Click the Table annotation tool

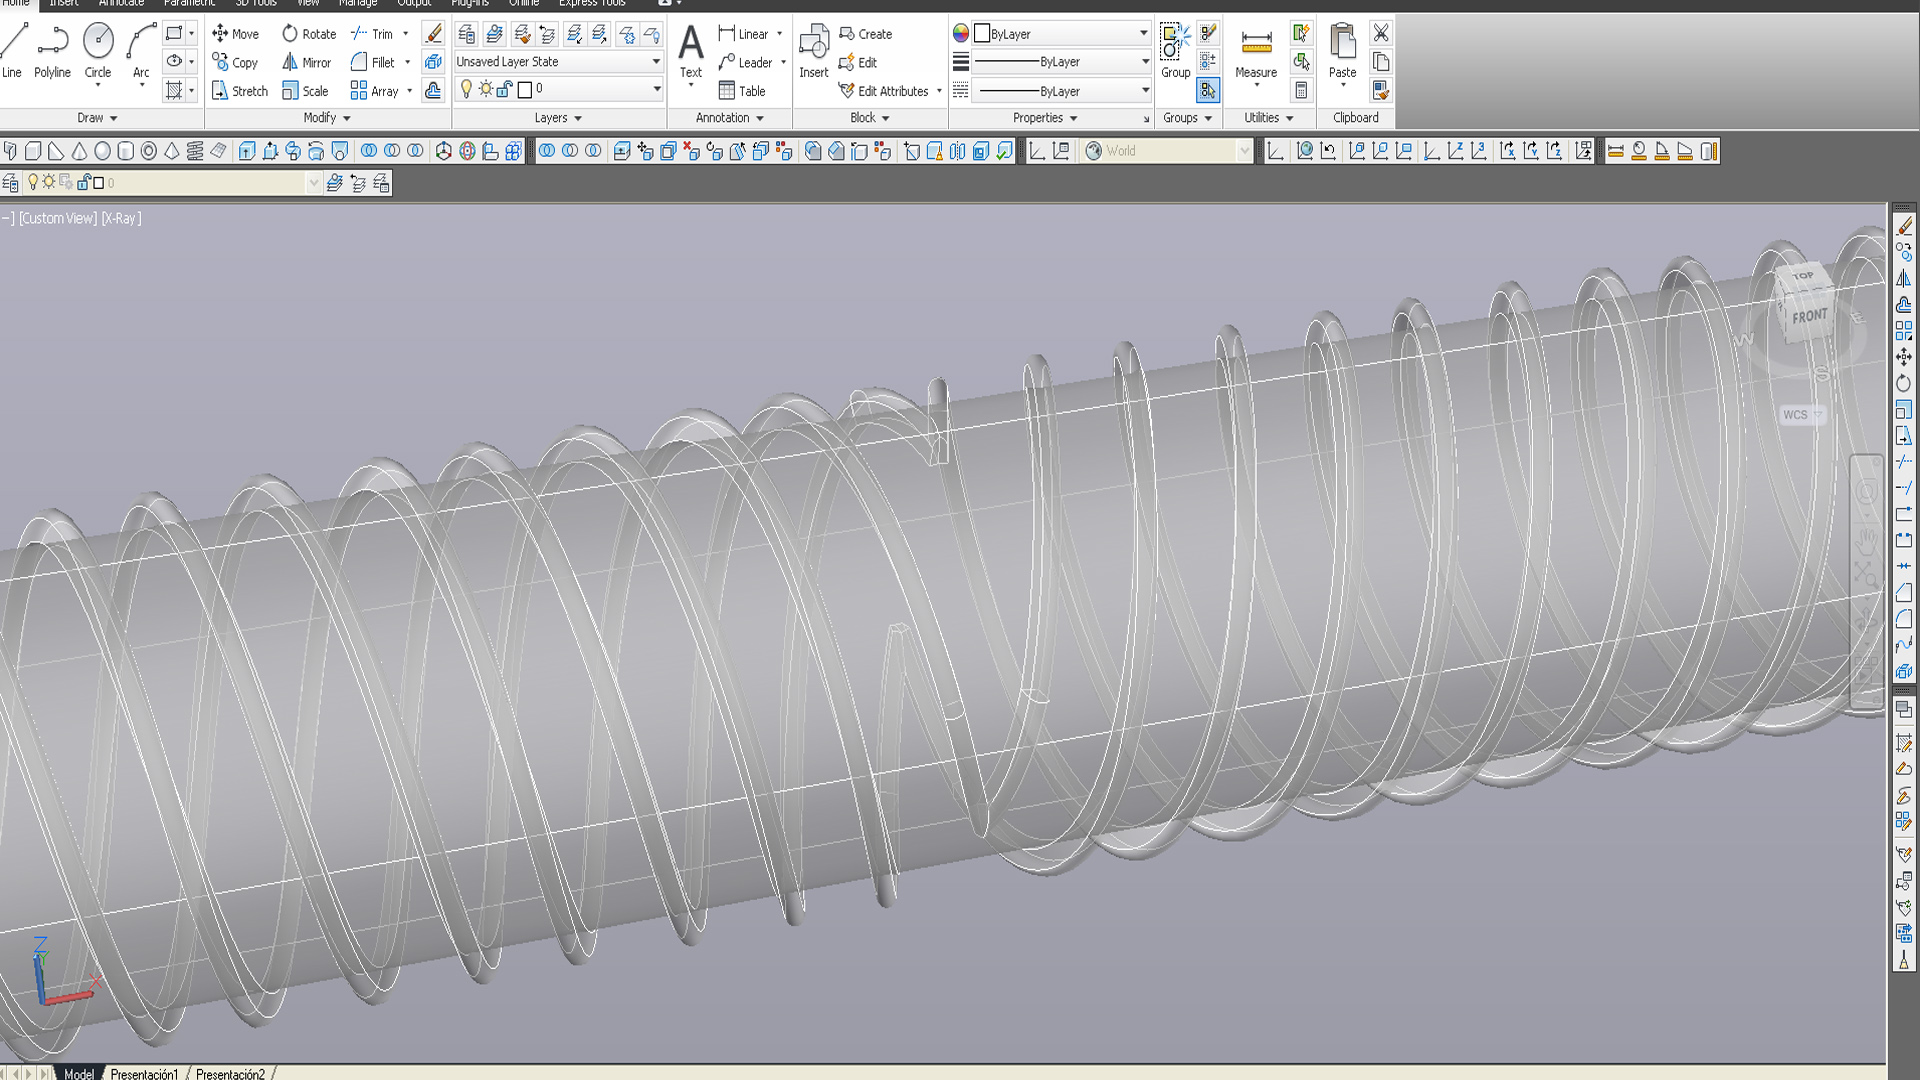741,91
